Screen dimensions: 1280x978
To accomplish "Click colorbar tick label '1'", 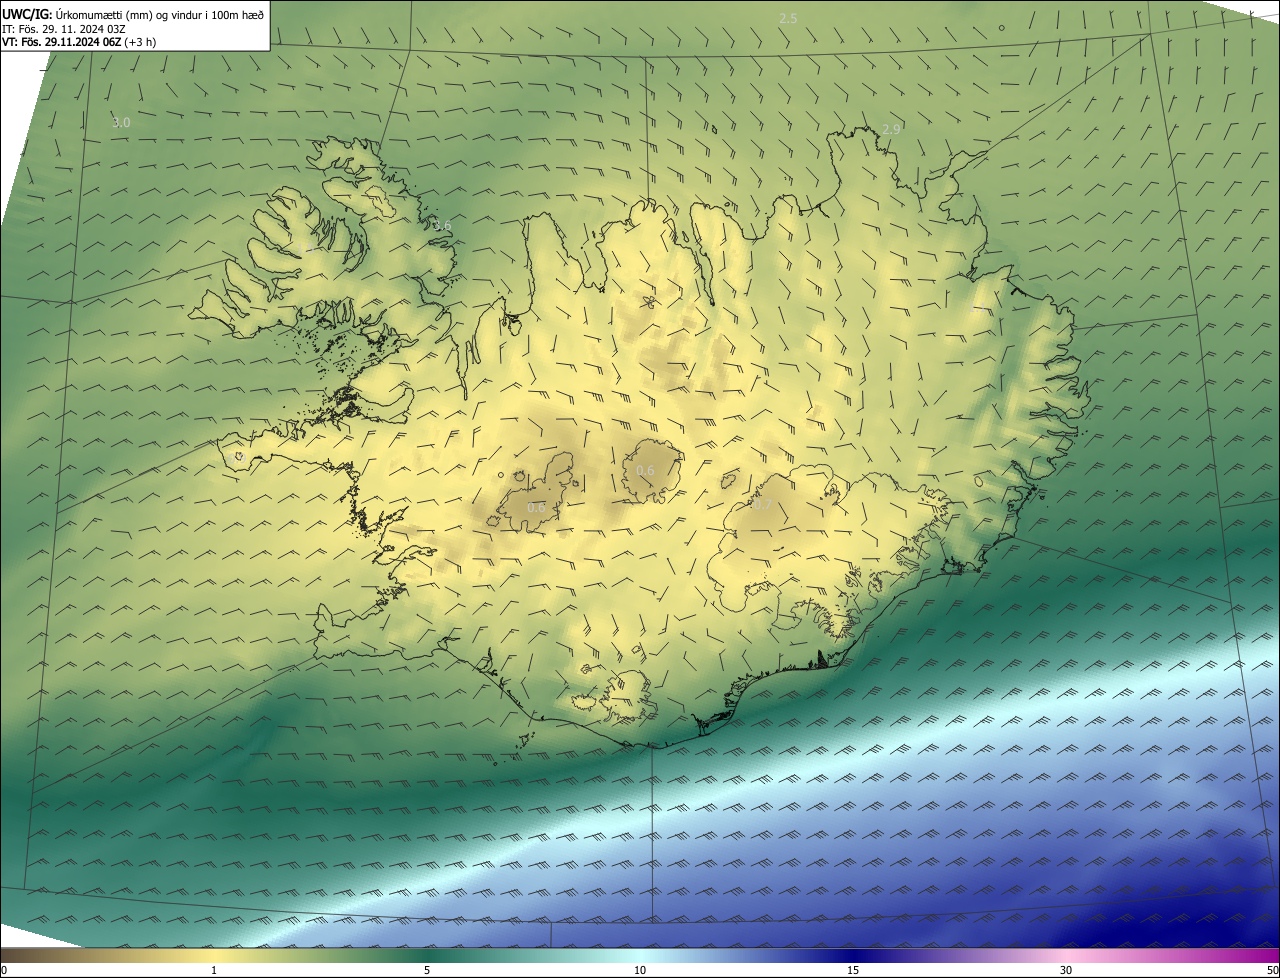I will coord(214,970).
